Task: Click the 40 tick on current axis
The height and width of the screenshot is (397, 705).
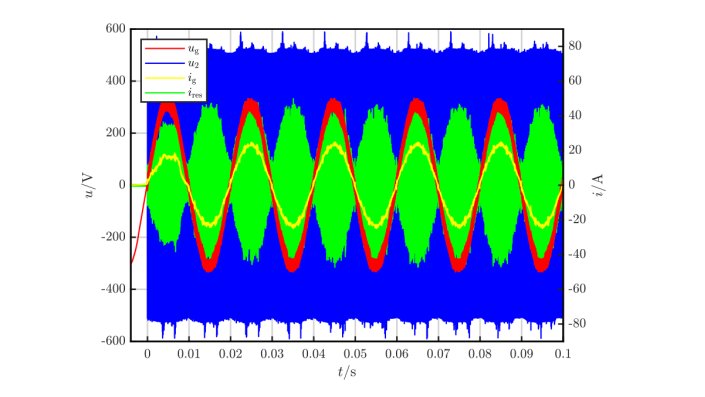Action: point(575,115)
